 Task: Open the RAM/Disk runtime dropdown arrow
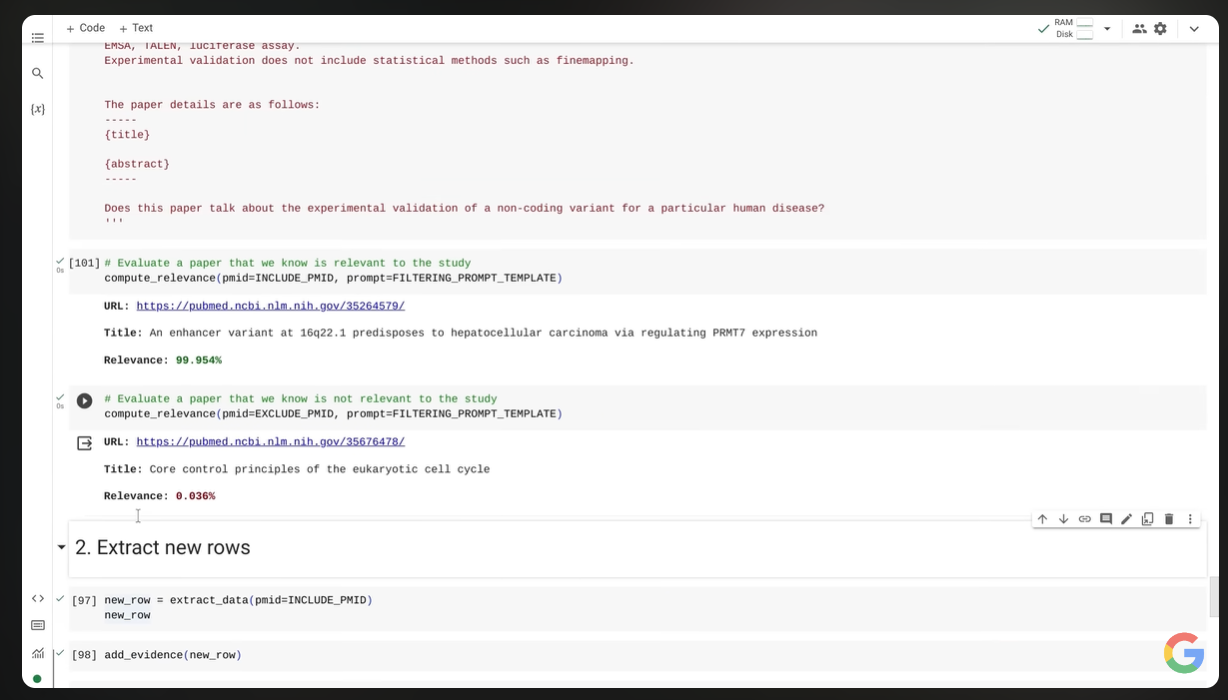click(x=1107, y=29)
